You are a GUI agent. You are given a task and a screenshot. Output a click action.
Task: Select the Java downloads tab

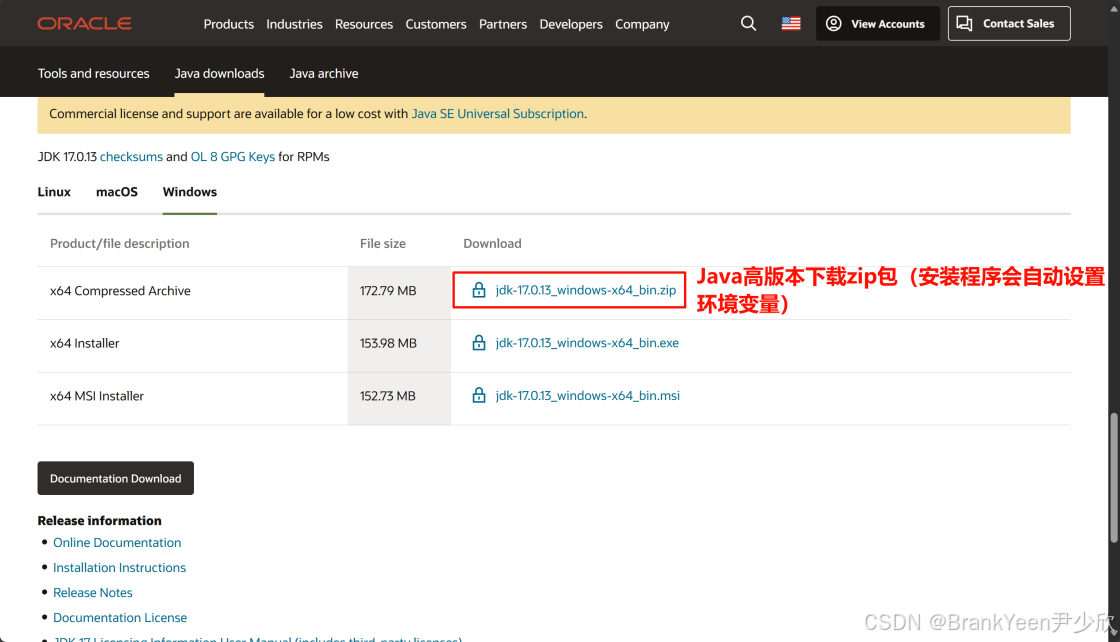pyautogui.click(x=219, y=74)
